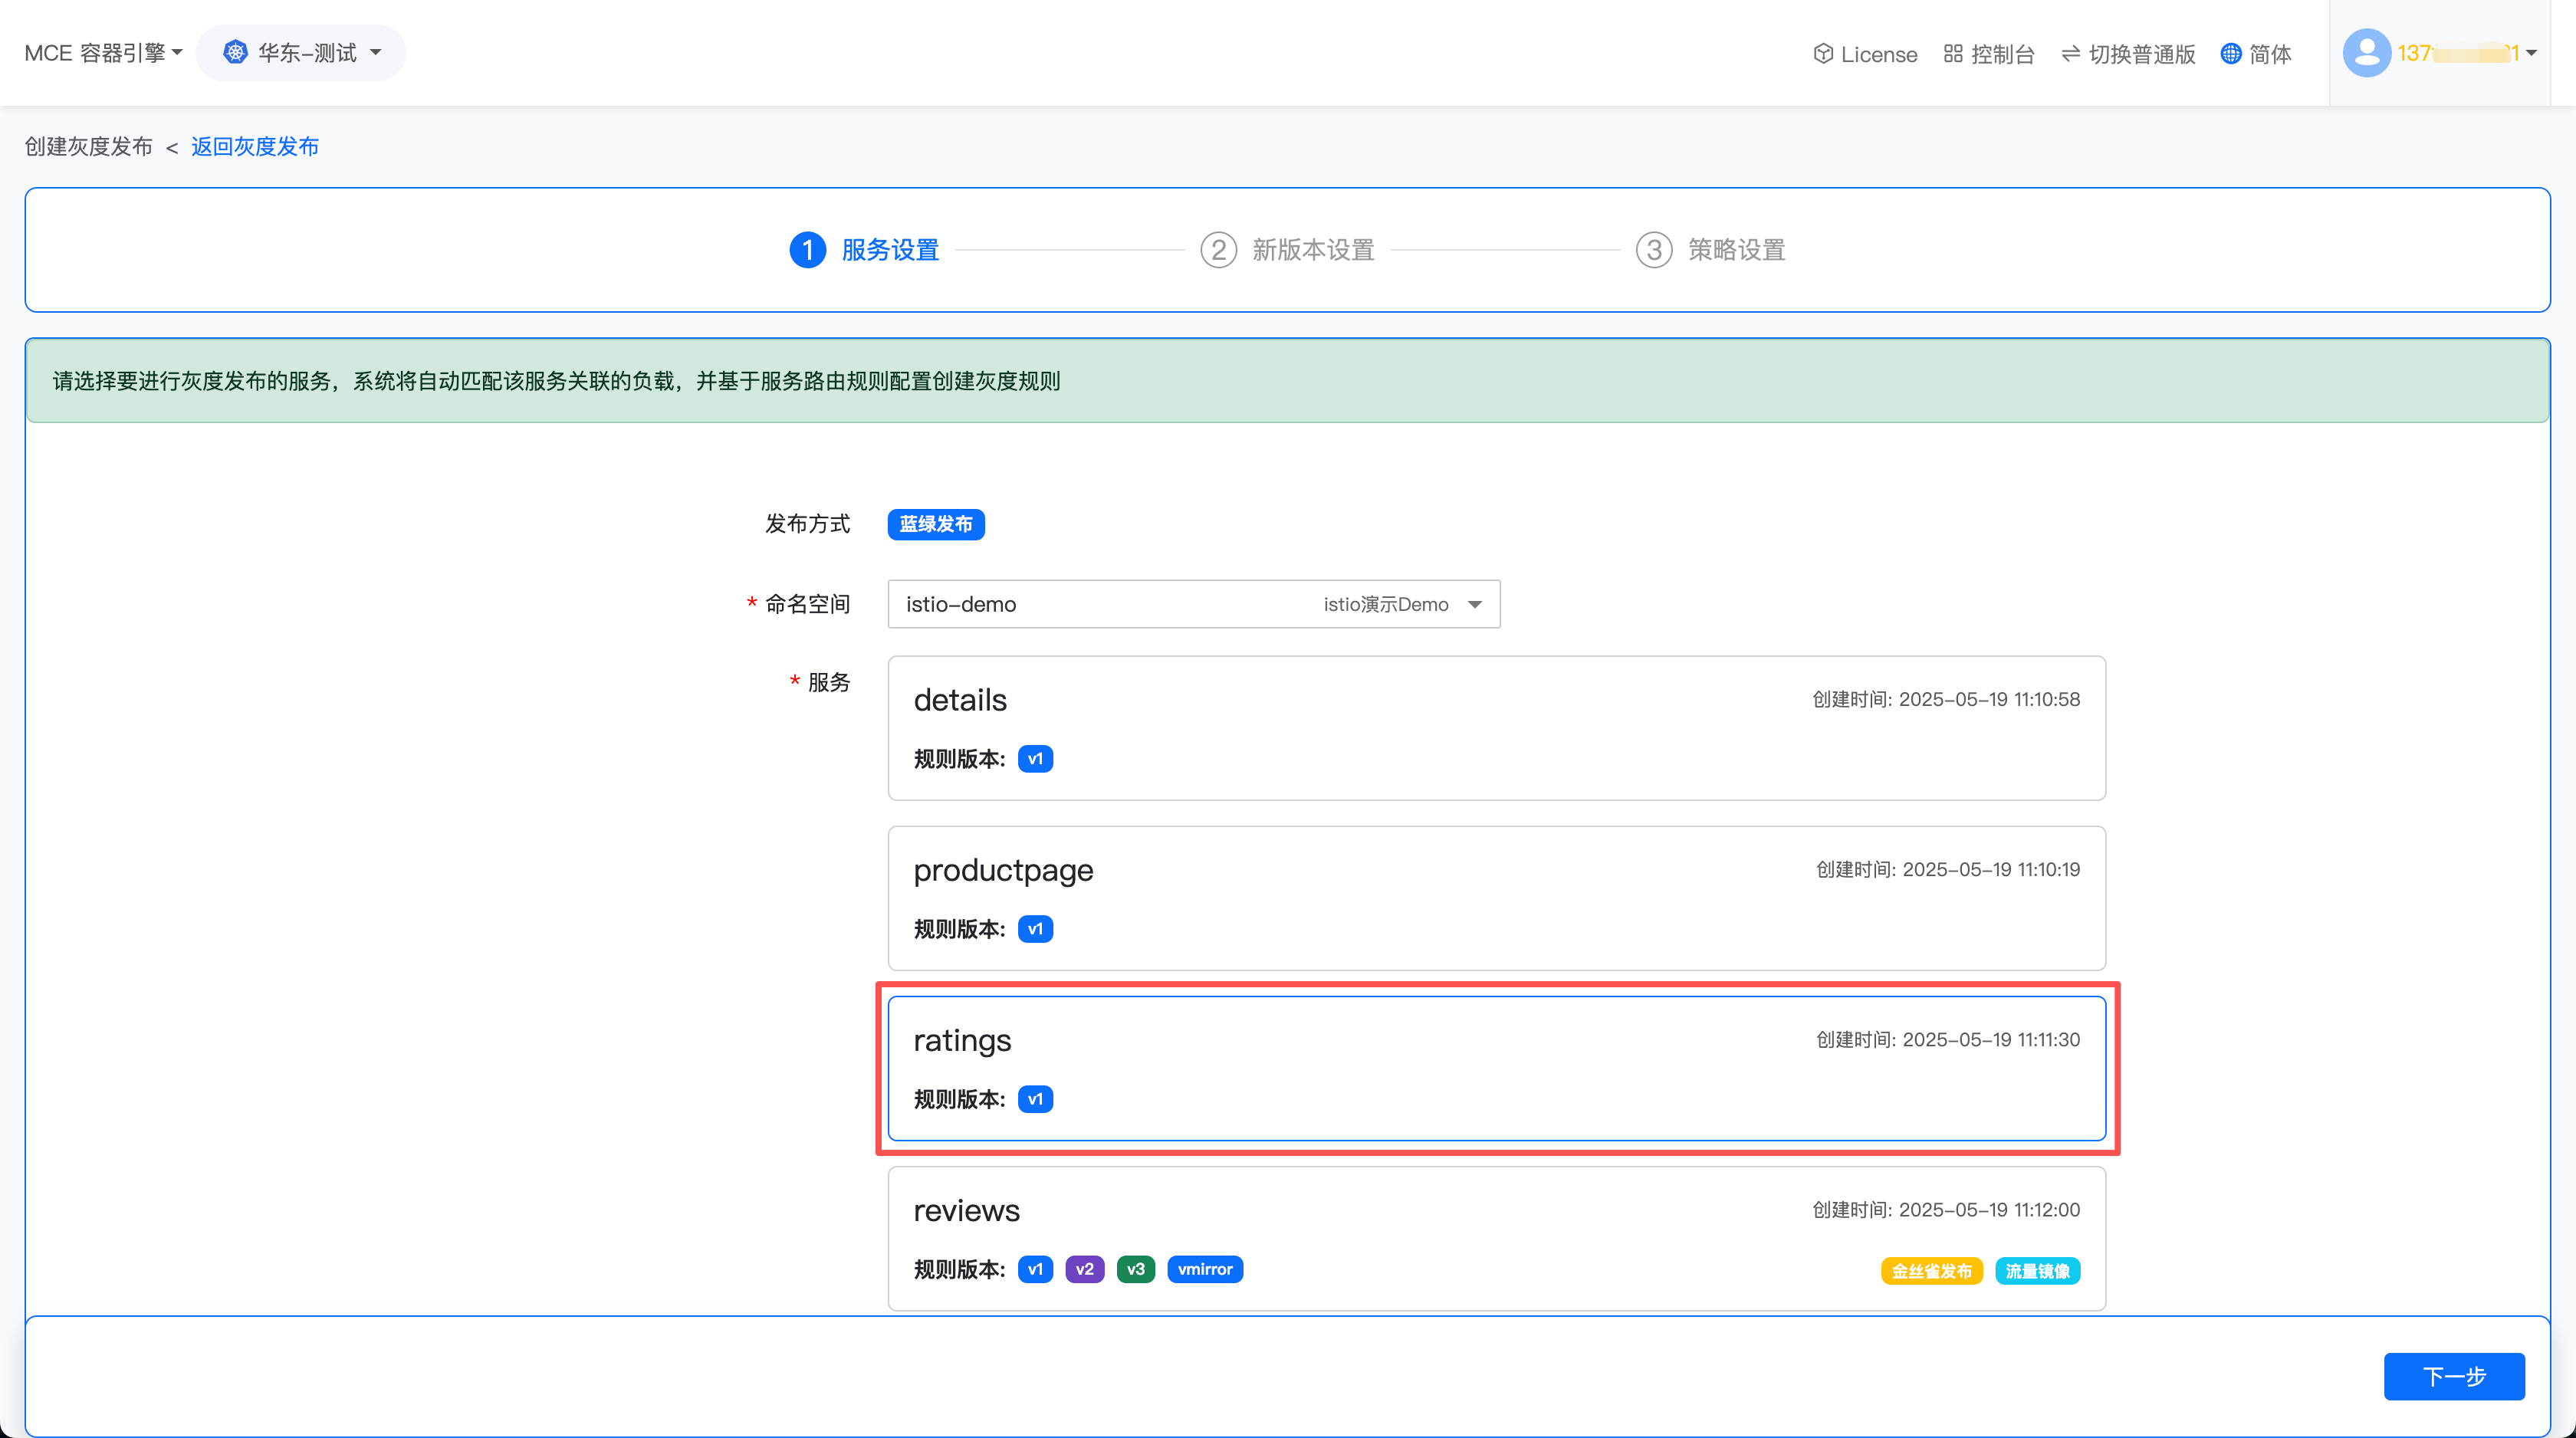The height and width of the screenshot is (1438, 2576).
Task: Open the 命名空间 istio-demo dropdown
Action: [x=1193, y=604]
